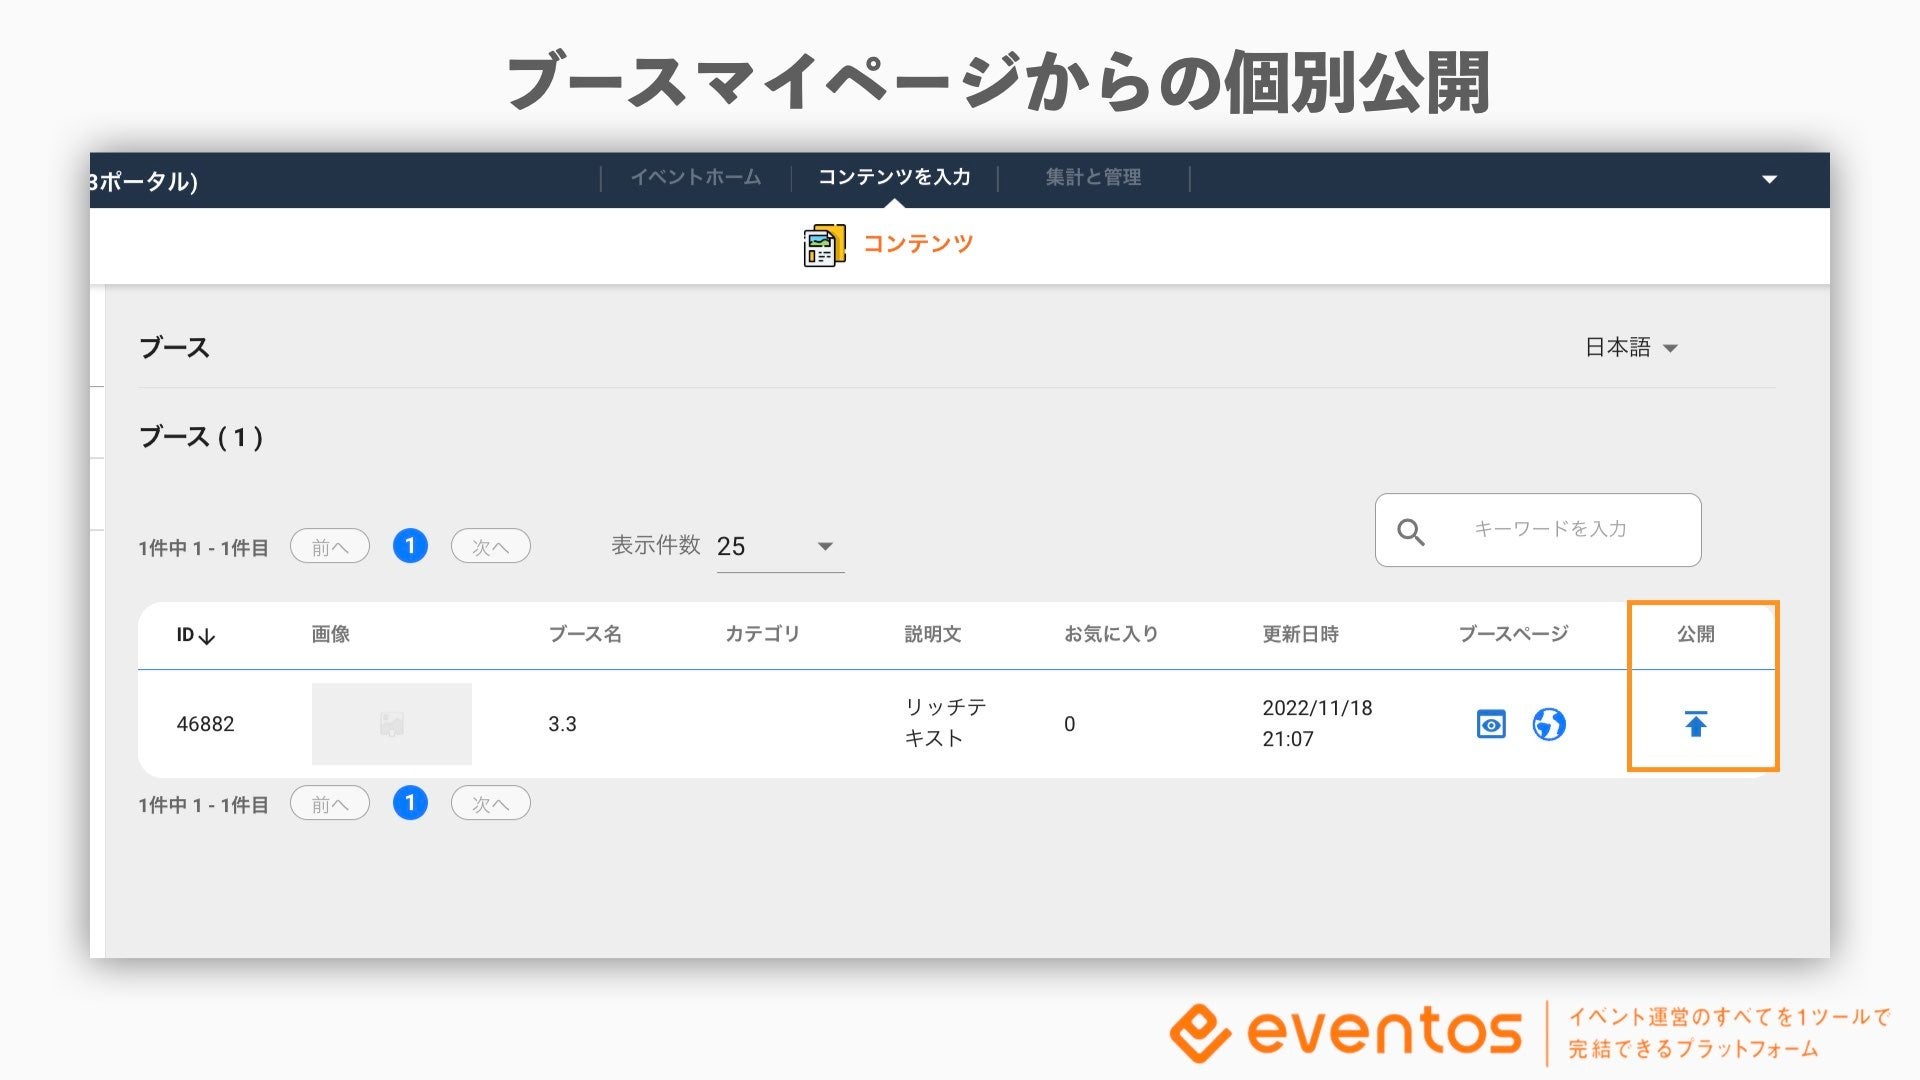
Task: Click top 次へ pagination button
Action: 490,547
